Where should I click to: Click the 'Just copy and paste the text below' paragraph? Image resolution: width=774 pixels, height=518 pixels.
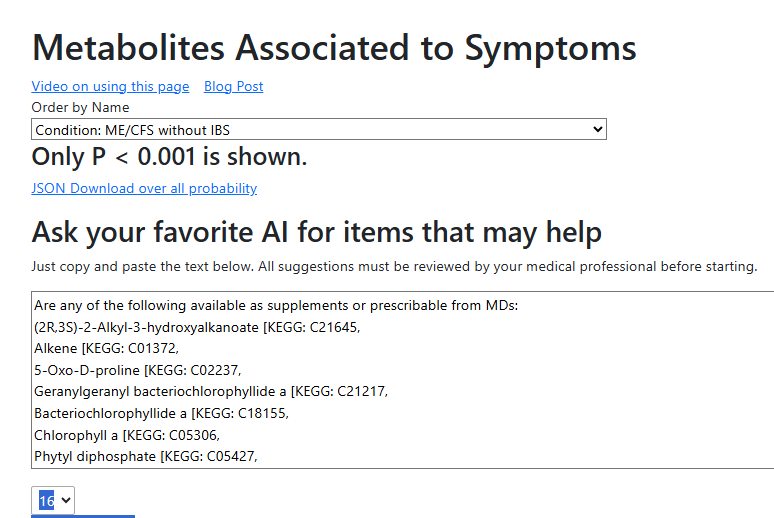[394, 267]
